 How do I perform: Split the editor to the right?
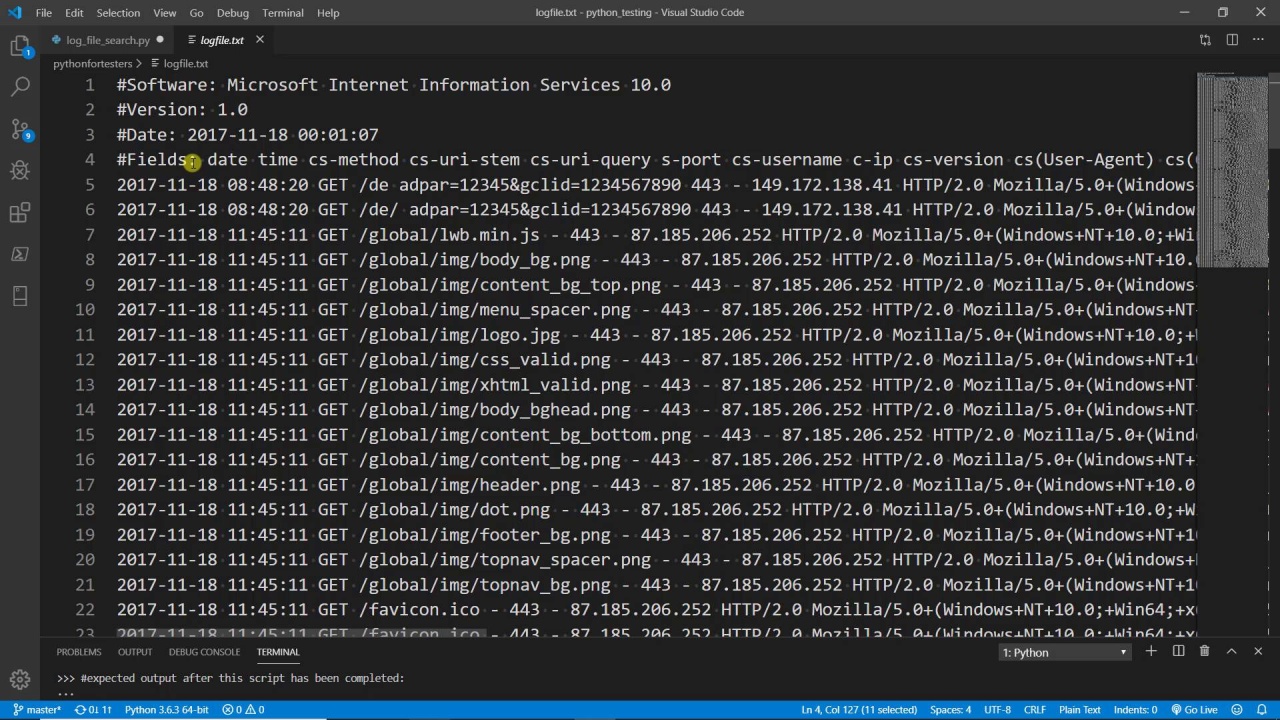(x=1232, y=40)
